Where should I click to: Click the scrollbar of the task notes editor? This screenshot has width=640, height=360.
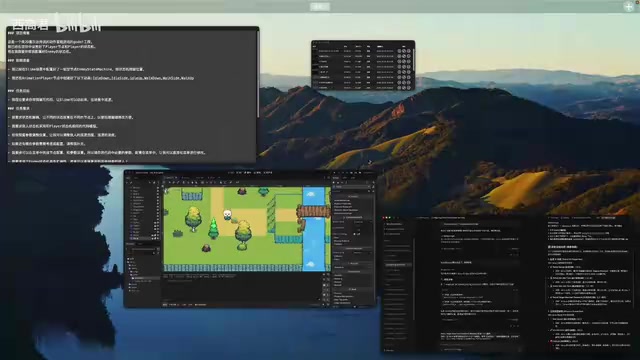tap(258, 73)
